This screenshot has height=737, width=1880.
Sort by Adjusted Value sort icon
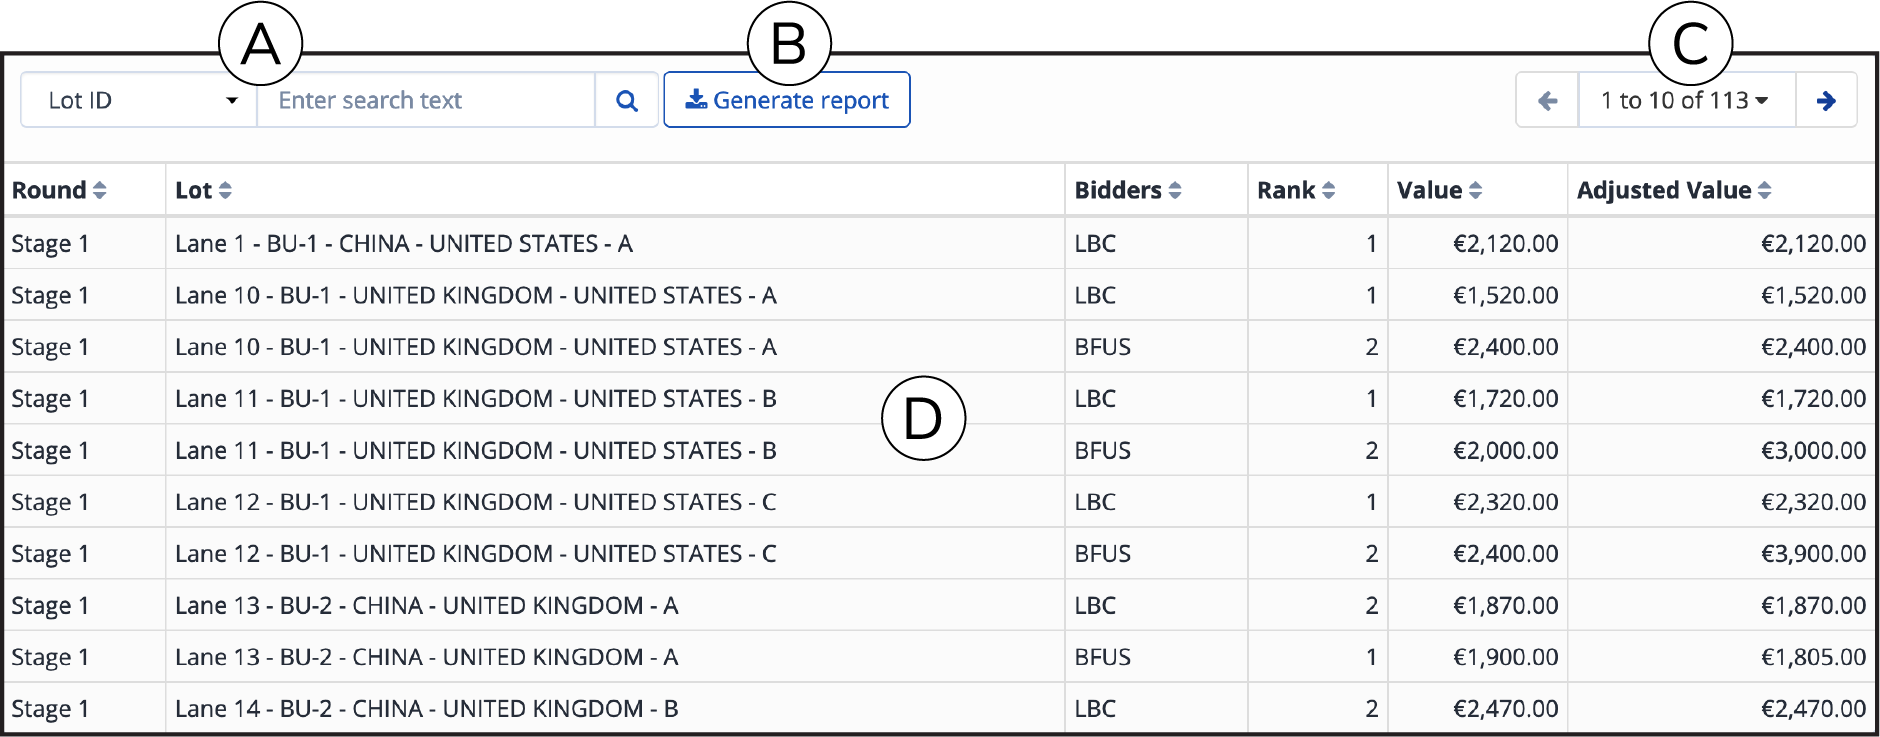[1764, 190]
